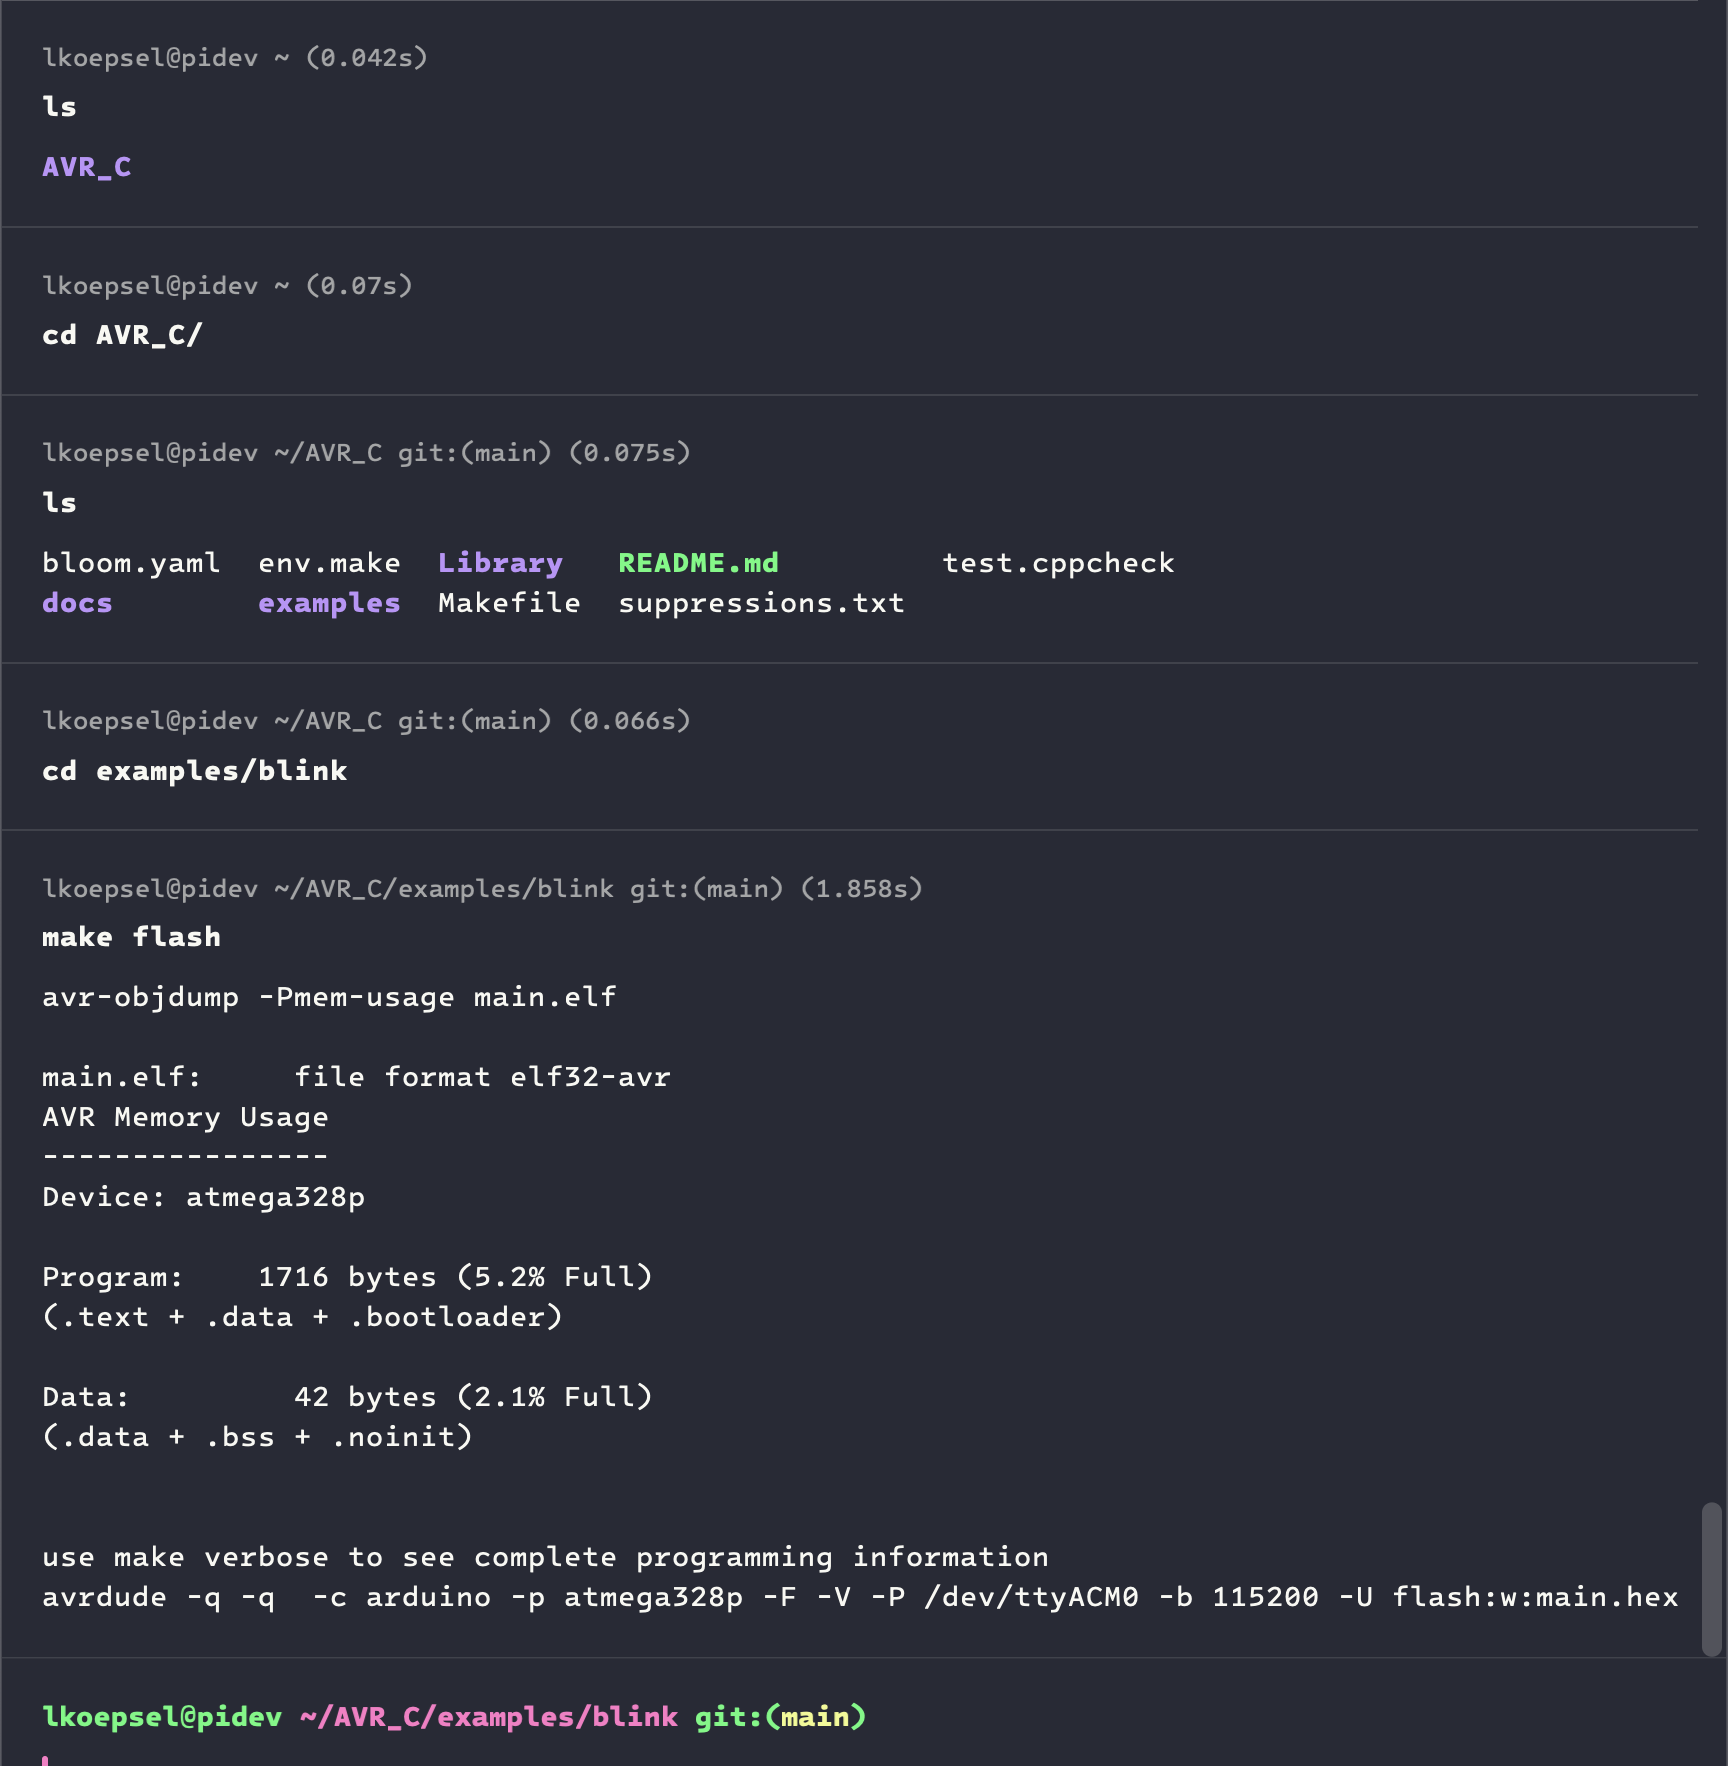Click the README.md file name
The width and height of the screenshot is (1728, 1766).
[698, 563]
